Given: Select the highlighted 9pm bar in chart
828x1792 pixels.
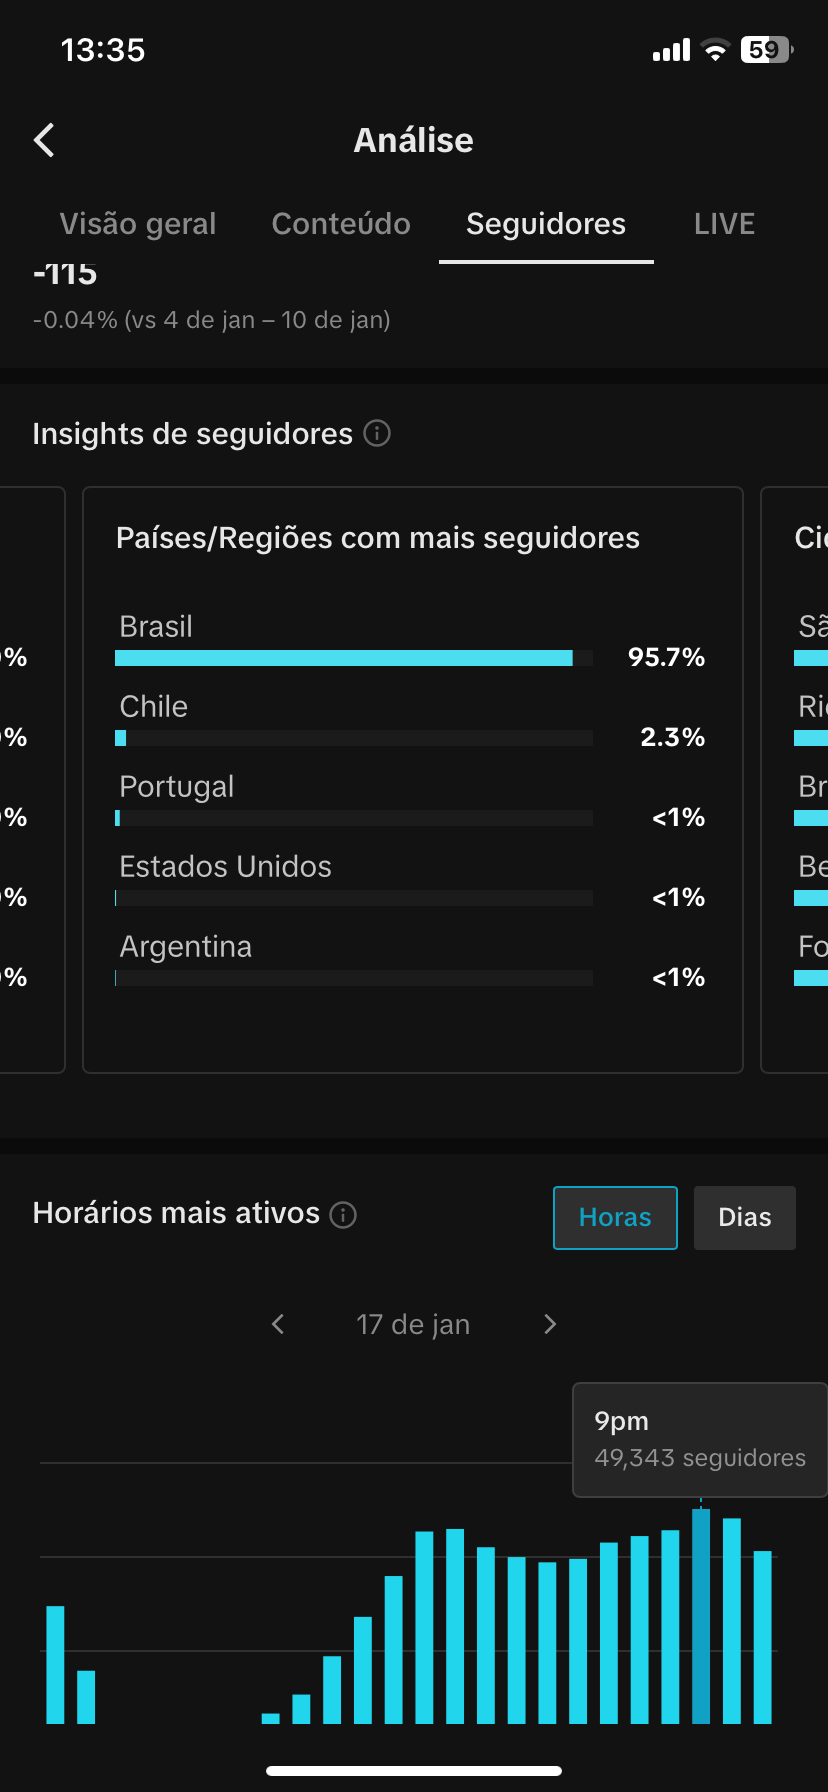Looking at the screenshot, I should coord(701,1615).
